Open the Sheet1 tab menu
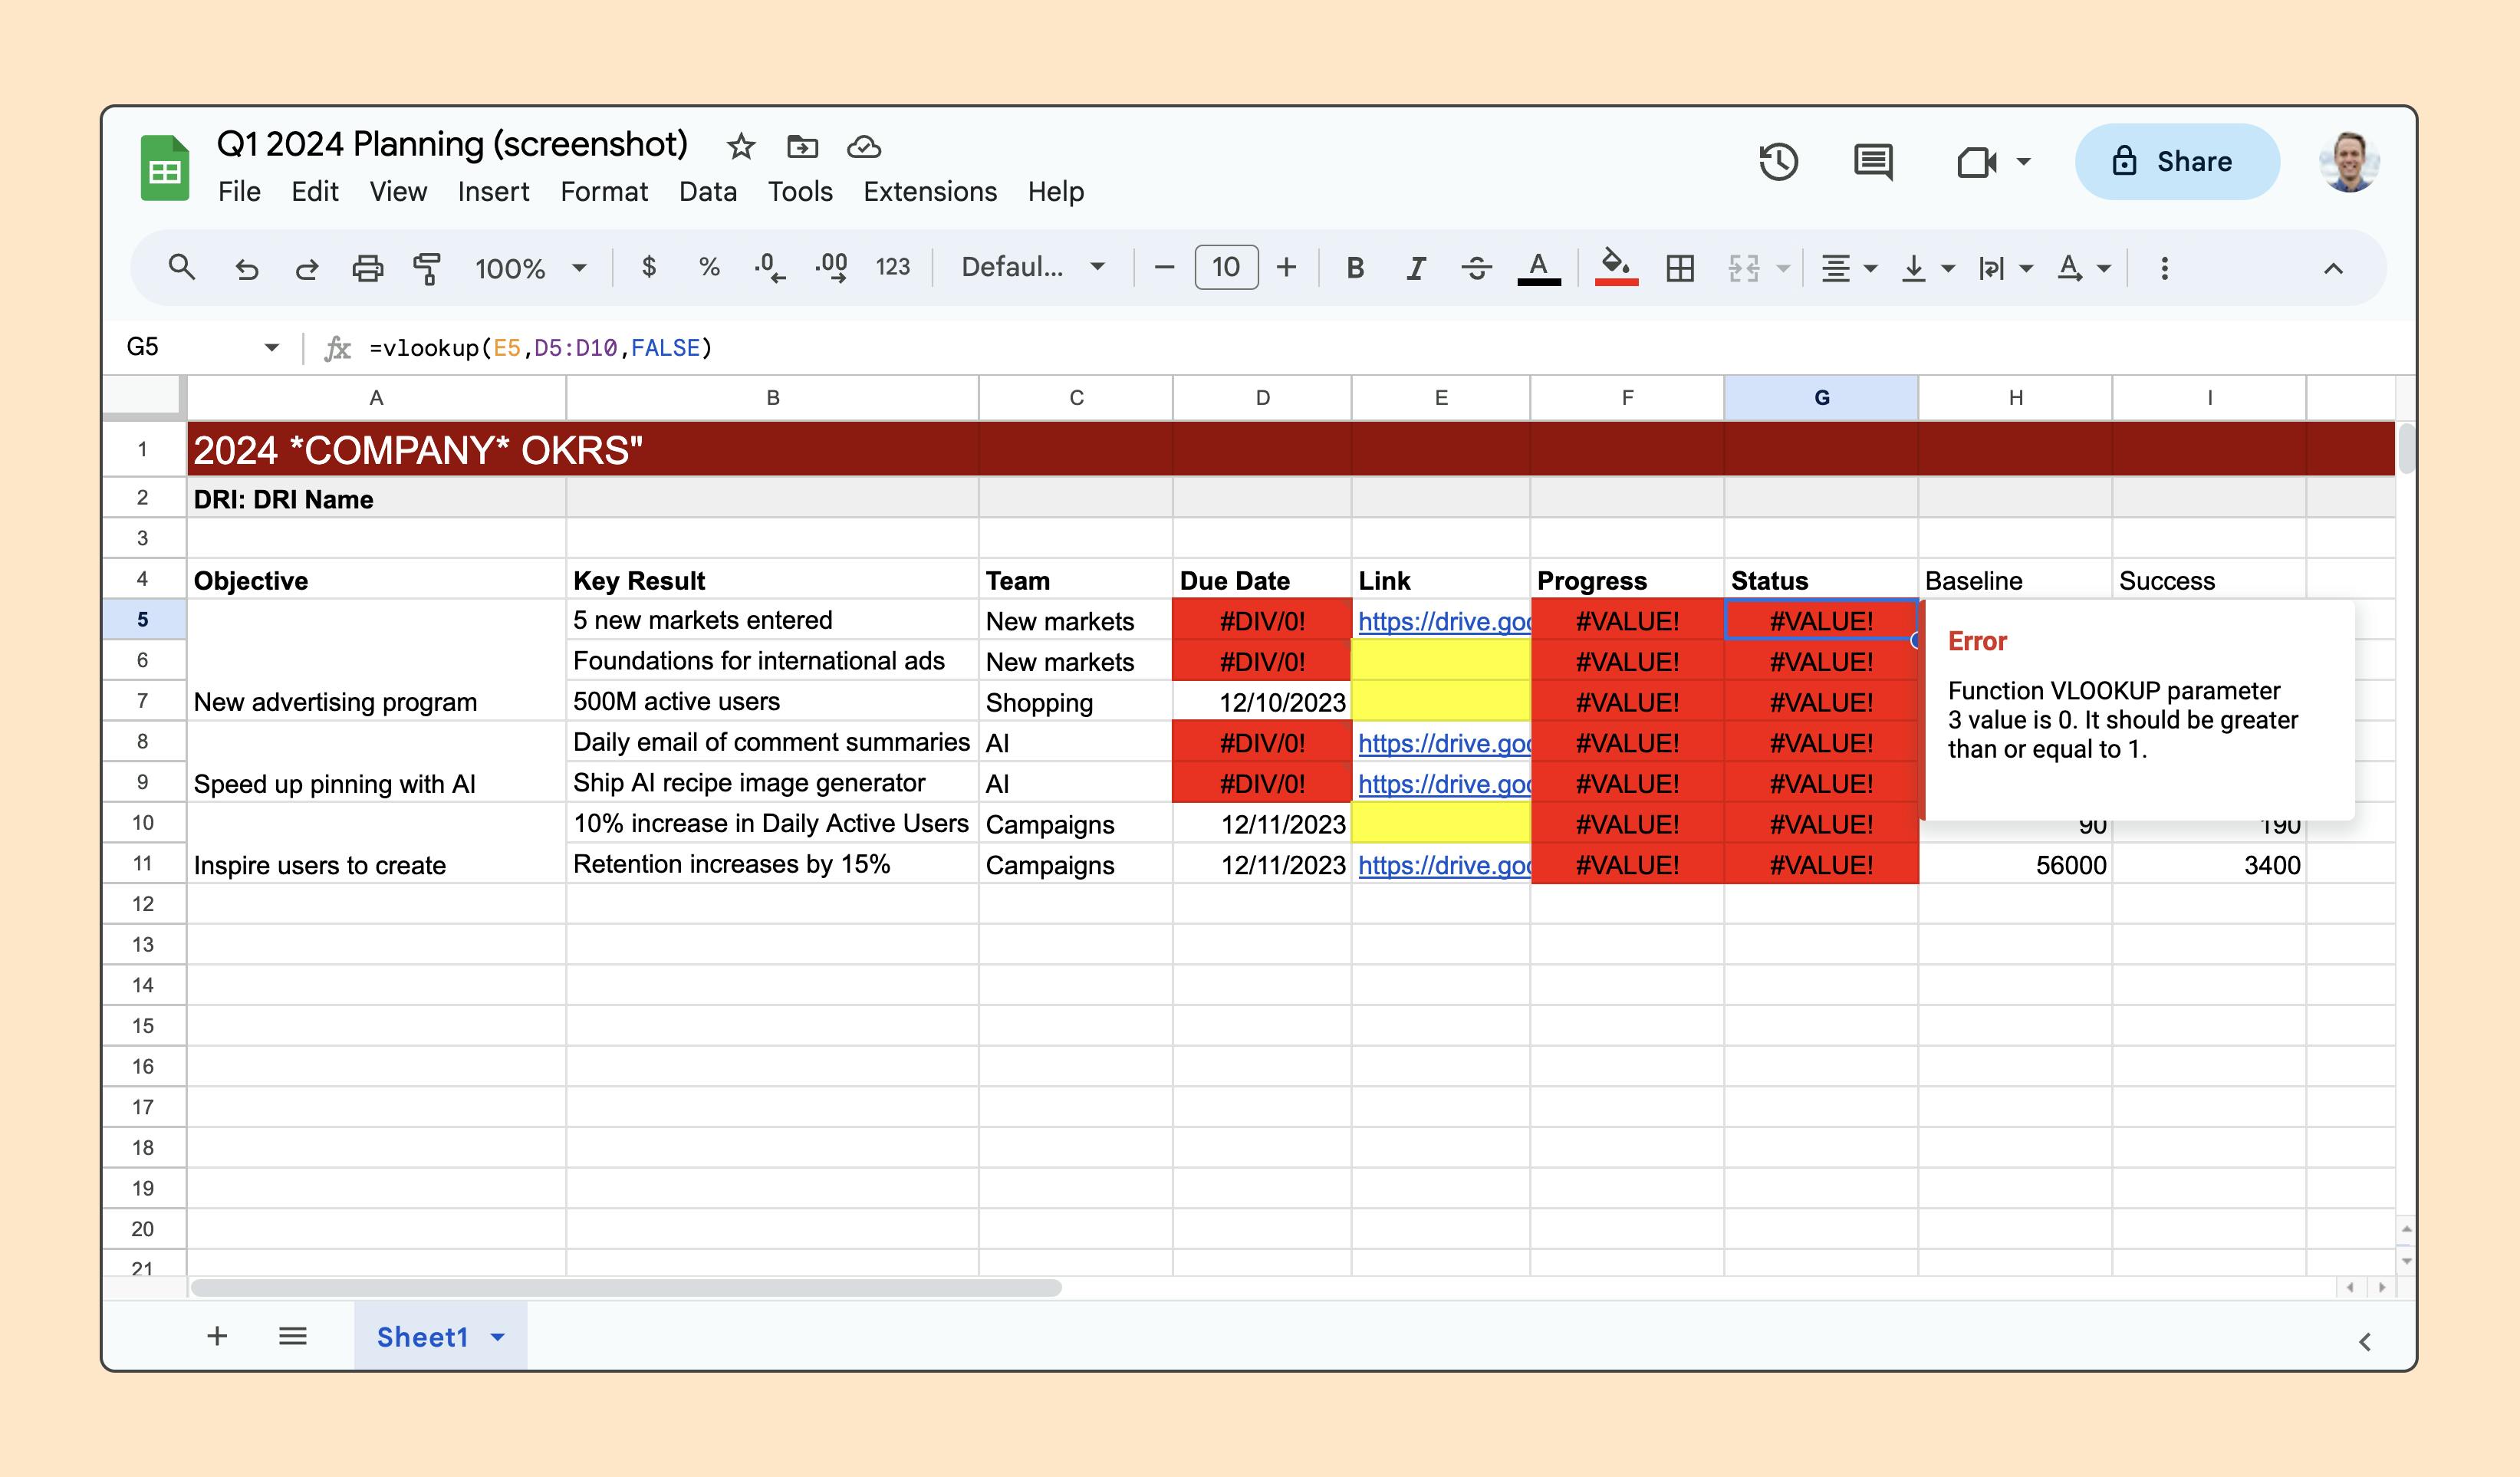The image size is (2520, 1477). [x=497, y=1336]
